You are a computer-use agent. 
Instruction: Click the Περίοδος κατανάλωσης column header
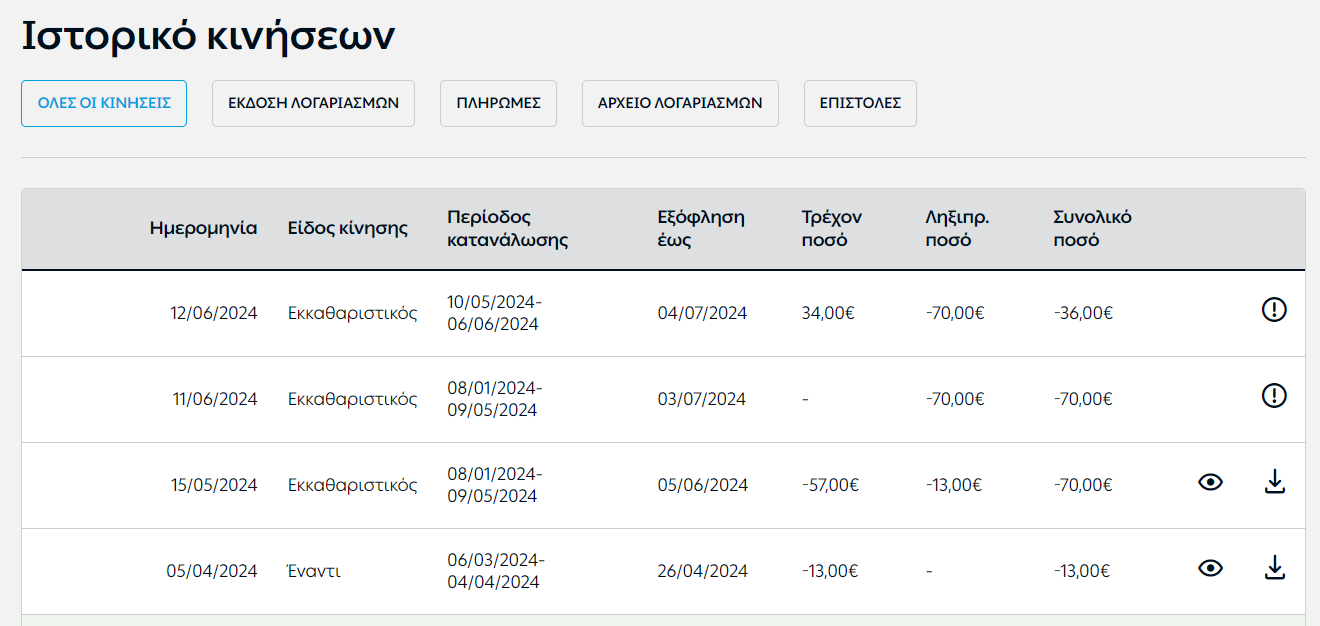tap(508, 229)
